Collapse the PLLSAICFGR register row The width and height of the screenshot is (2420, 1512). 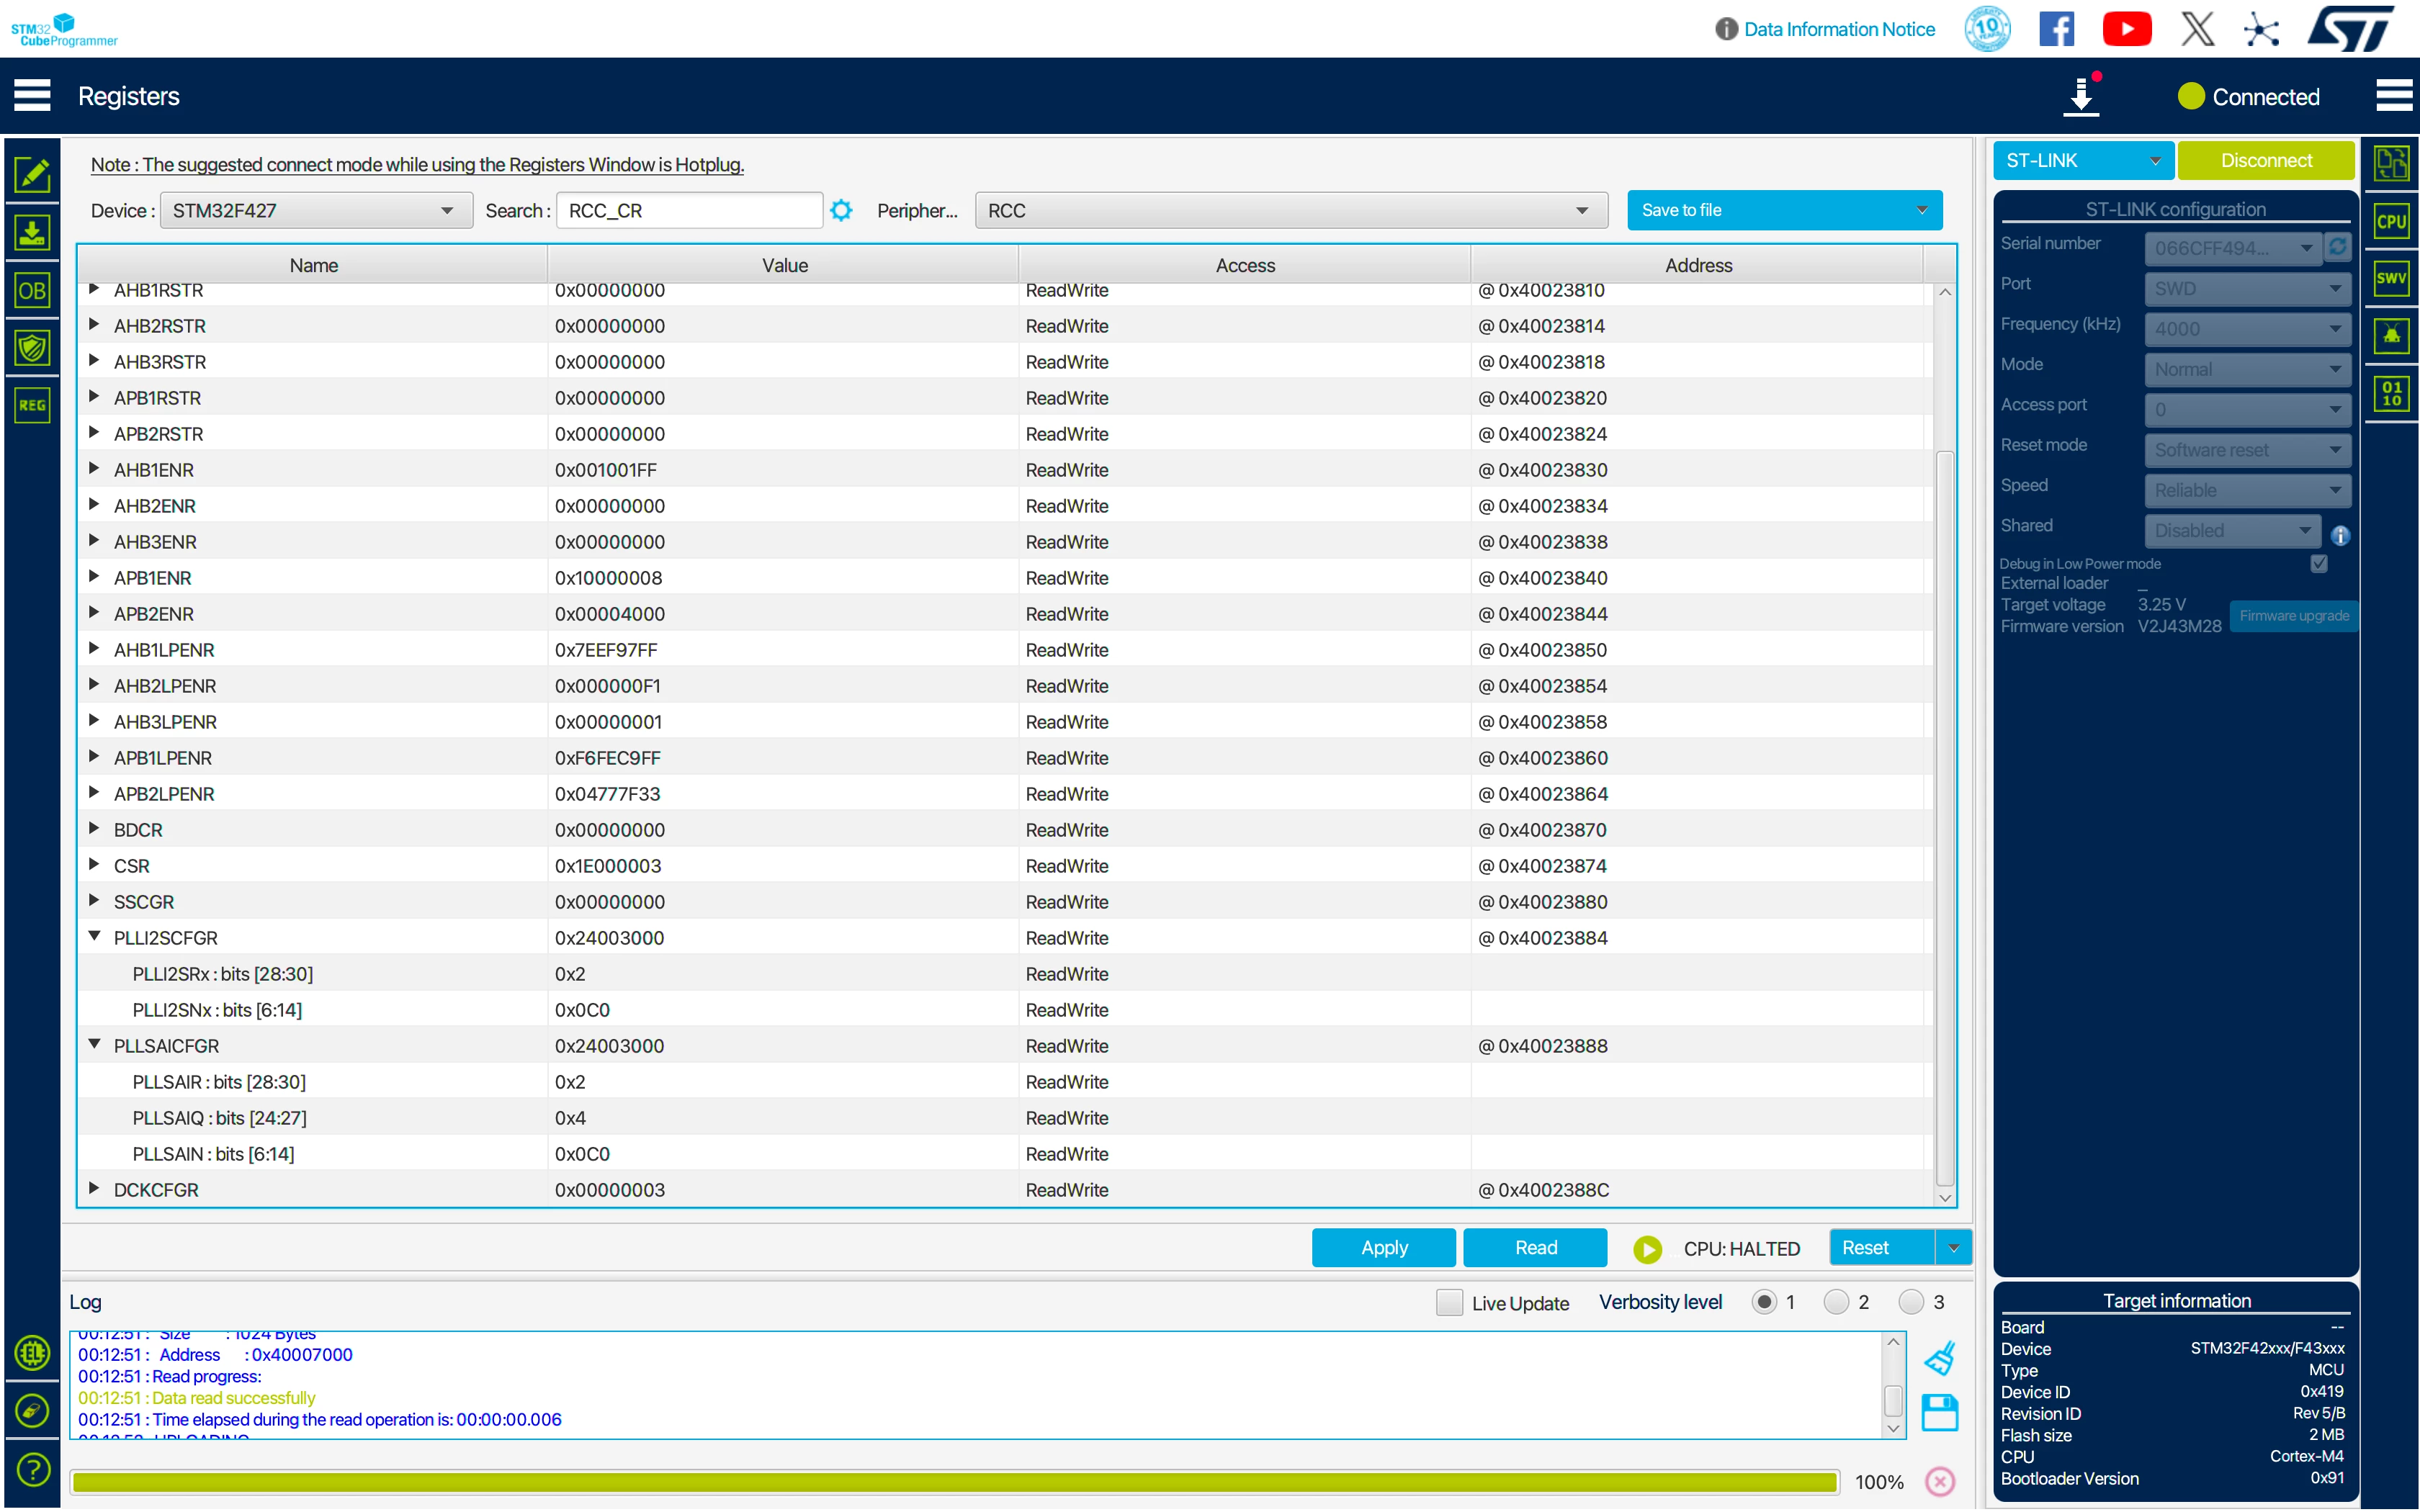94,1045
